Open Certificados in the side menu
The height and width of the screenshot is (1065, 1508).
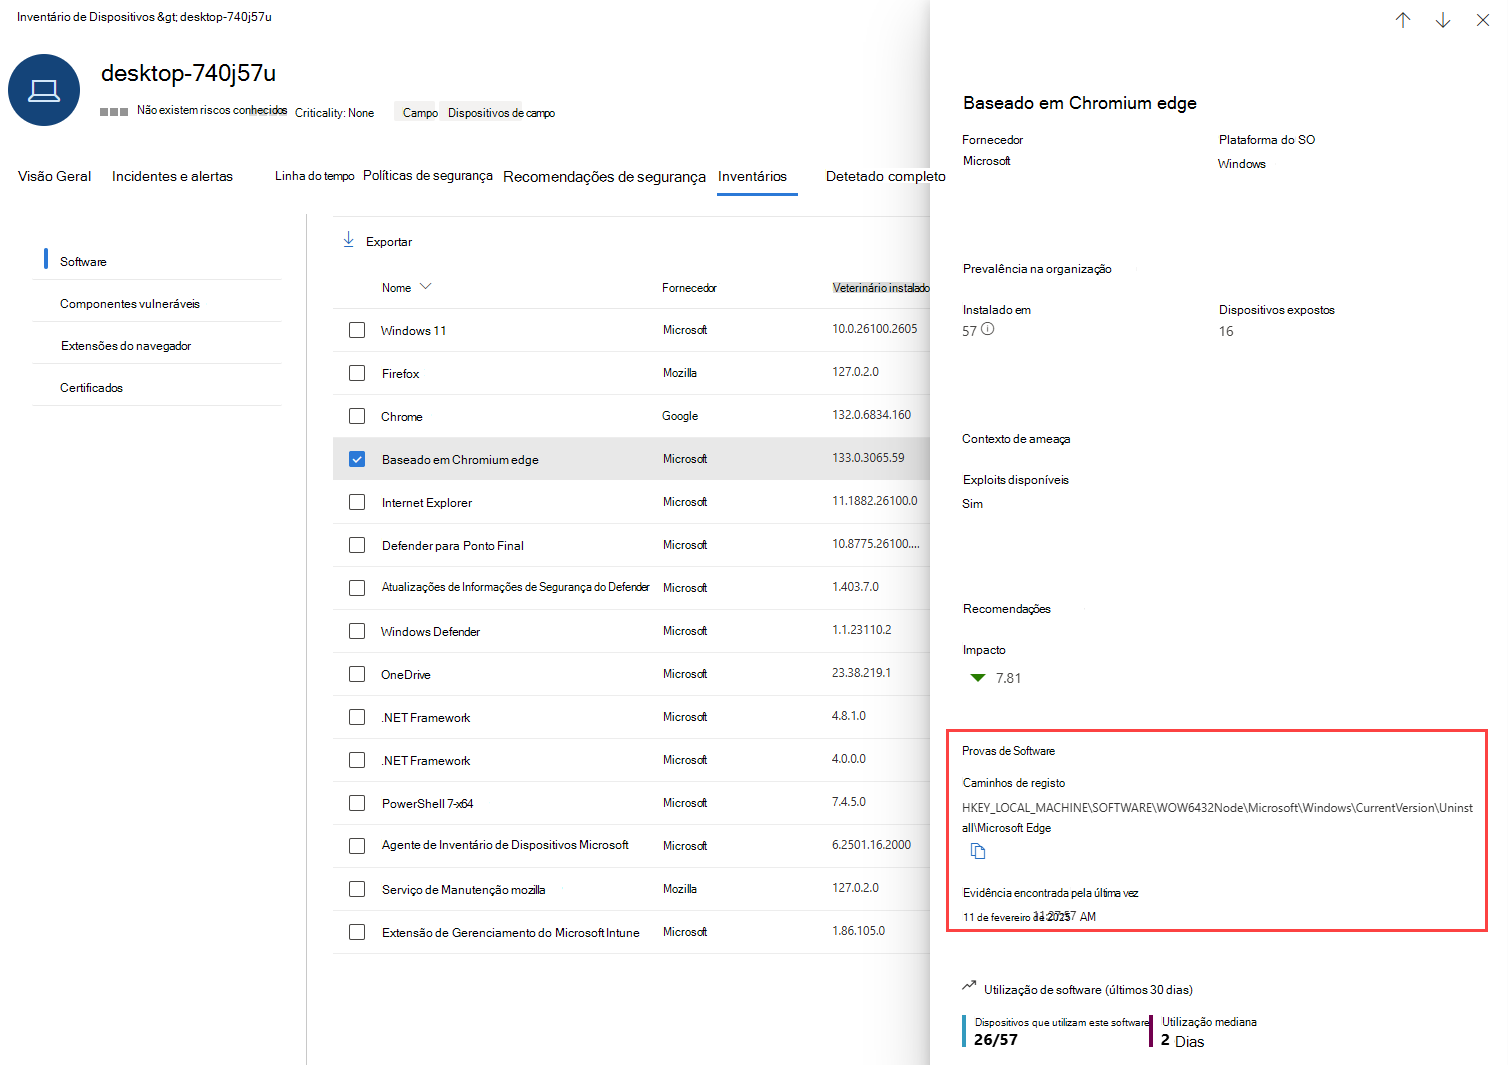[x=92, y=388]
